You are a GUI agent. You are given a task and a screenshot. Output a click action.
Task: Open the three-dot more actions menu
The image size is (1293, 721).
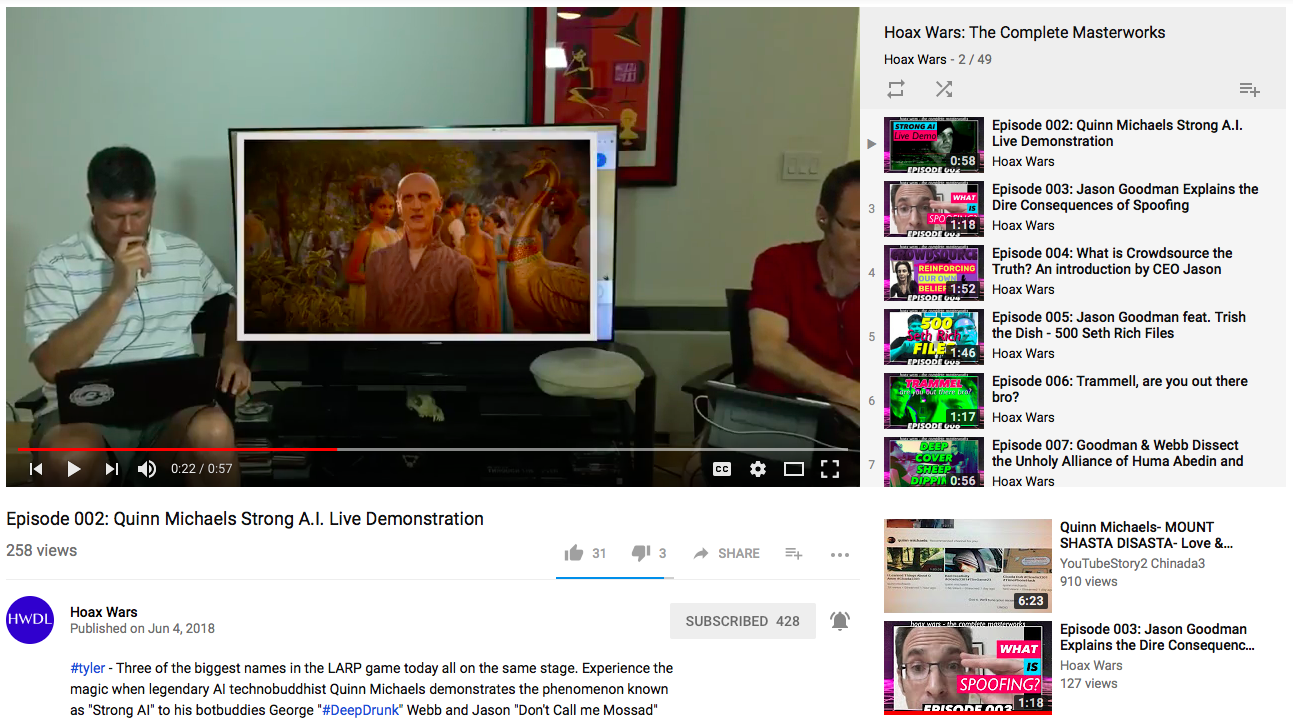(840, 554)
